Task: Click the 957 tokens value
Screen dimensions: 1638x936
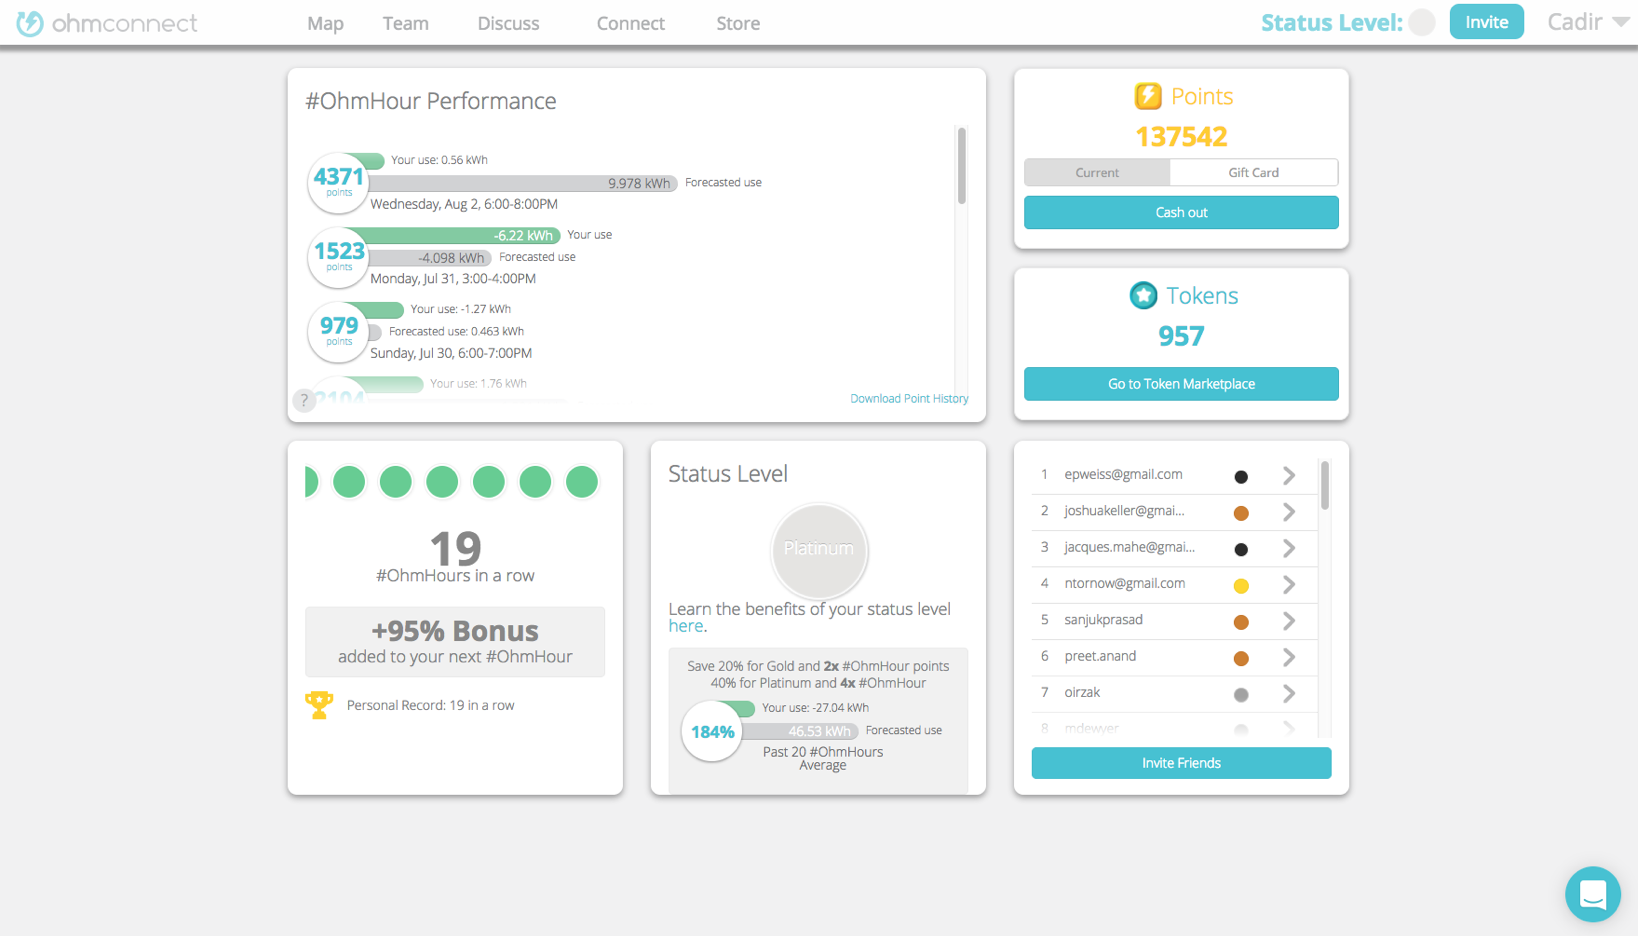Action: 1181,336
